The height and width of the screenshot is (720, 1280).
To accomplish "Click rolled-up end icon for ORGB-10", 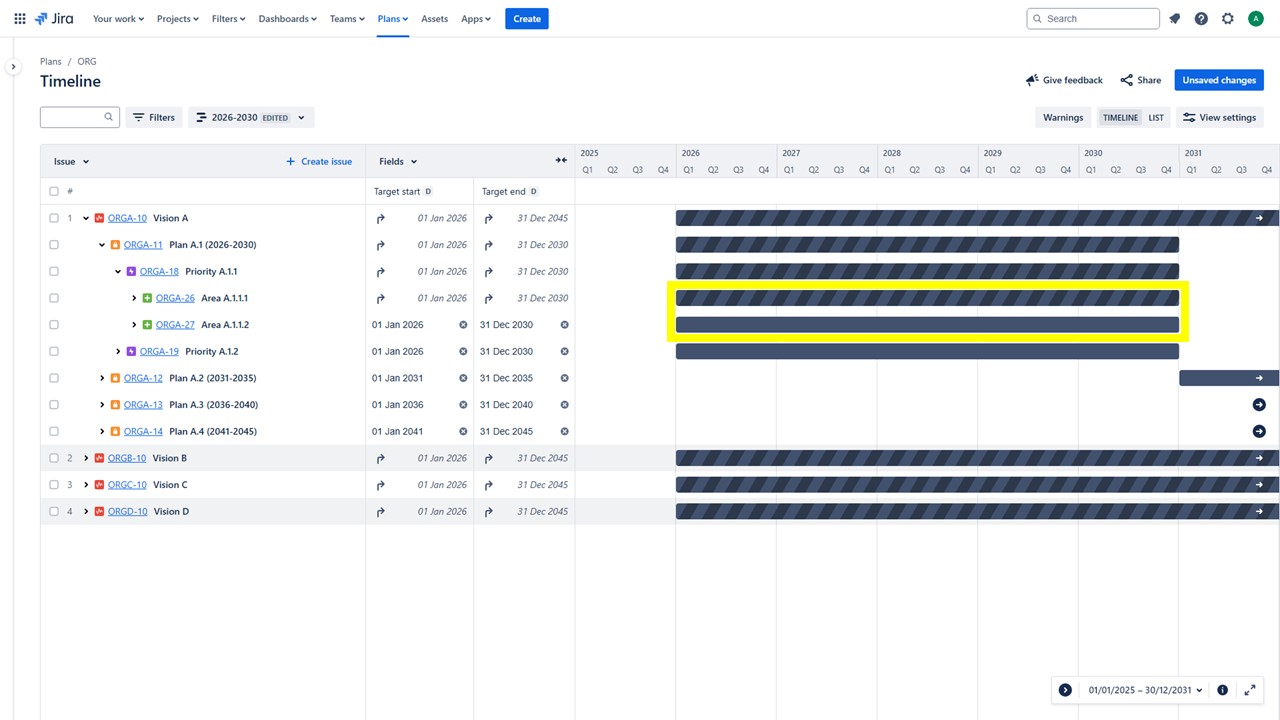I will point(488,458).
